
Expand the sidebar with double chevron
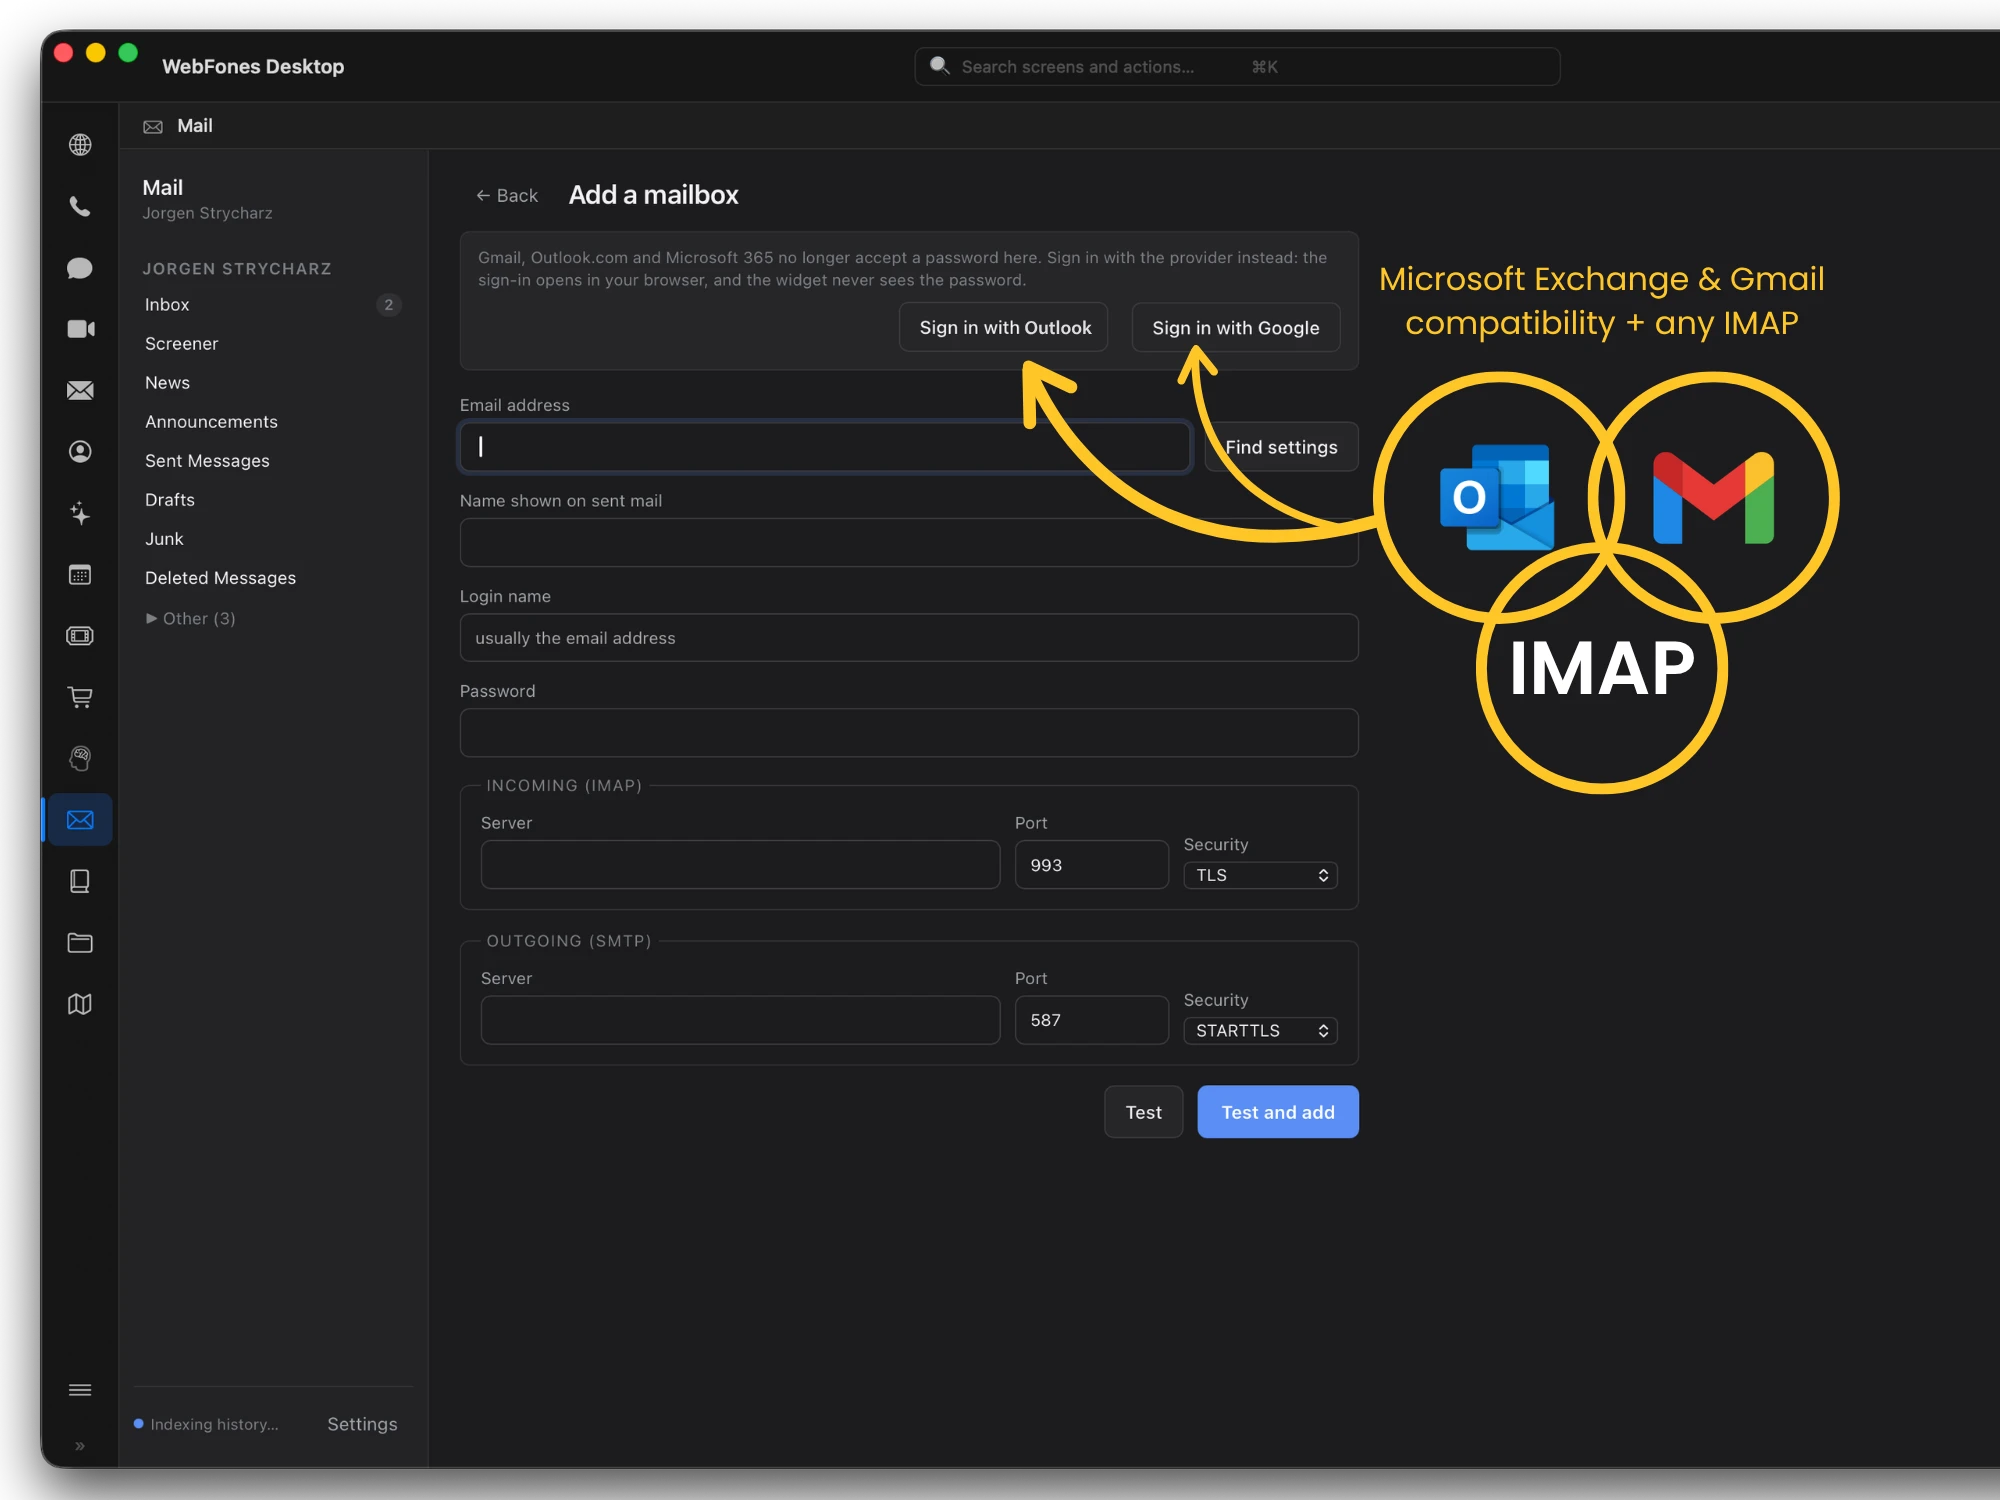[x=80, y=1446]
